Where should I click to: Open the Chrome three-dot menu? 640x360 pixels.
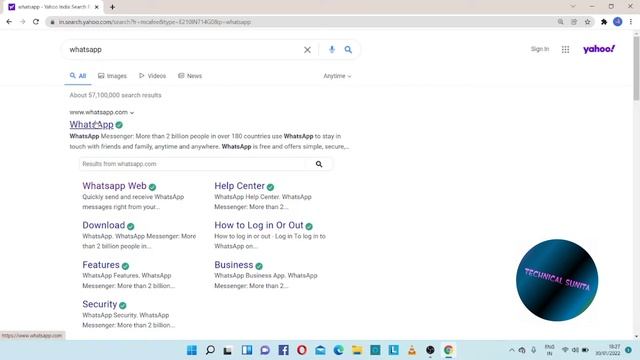click(x=631, y=22)
